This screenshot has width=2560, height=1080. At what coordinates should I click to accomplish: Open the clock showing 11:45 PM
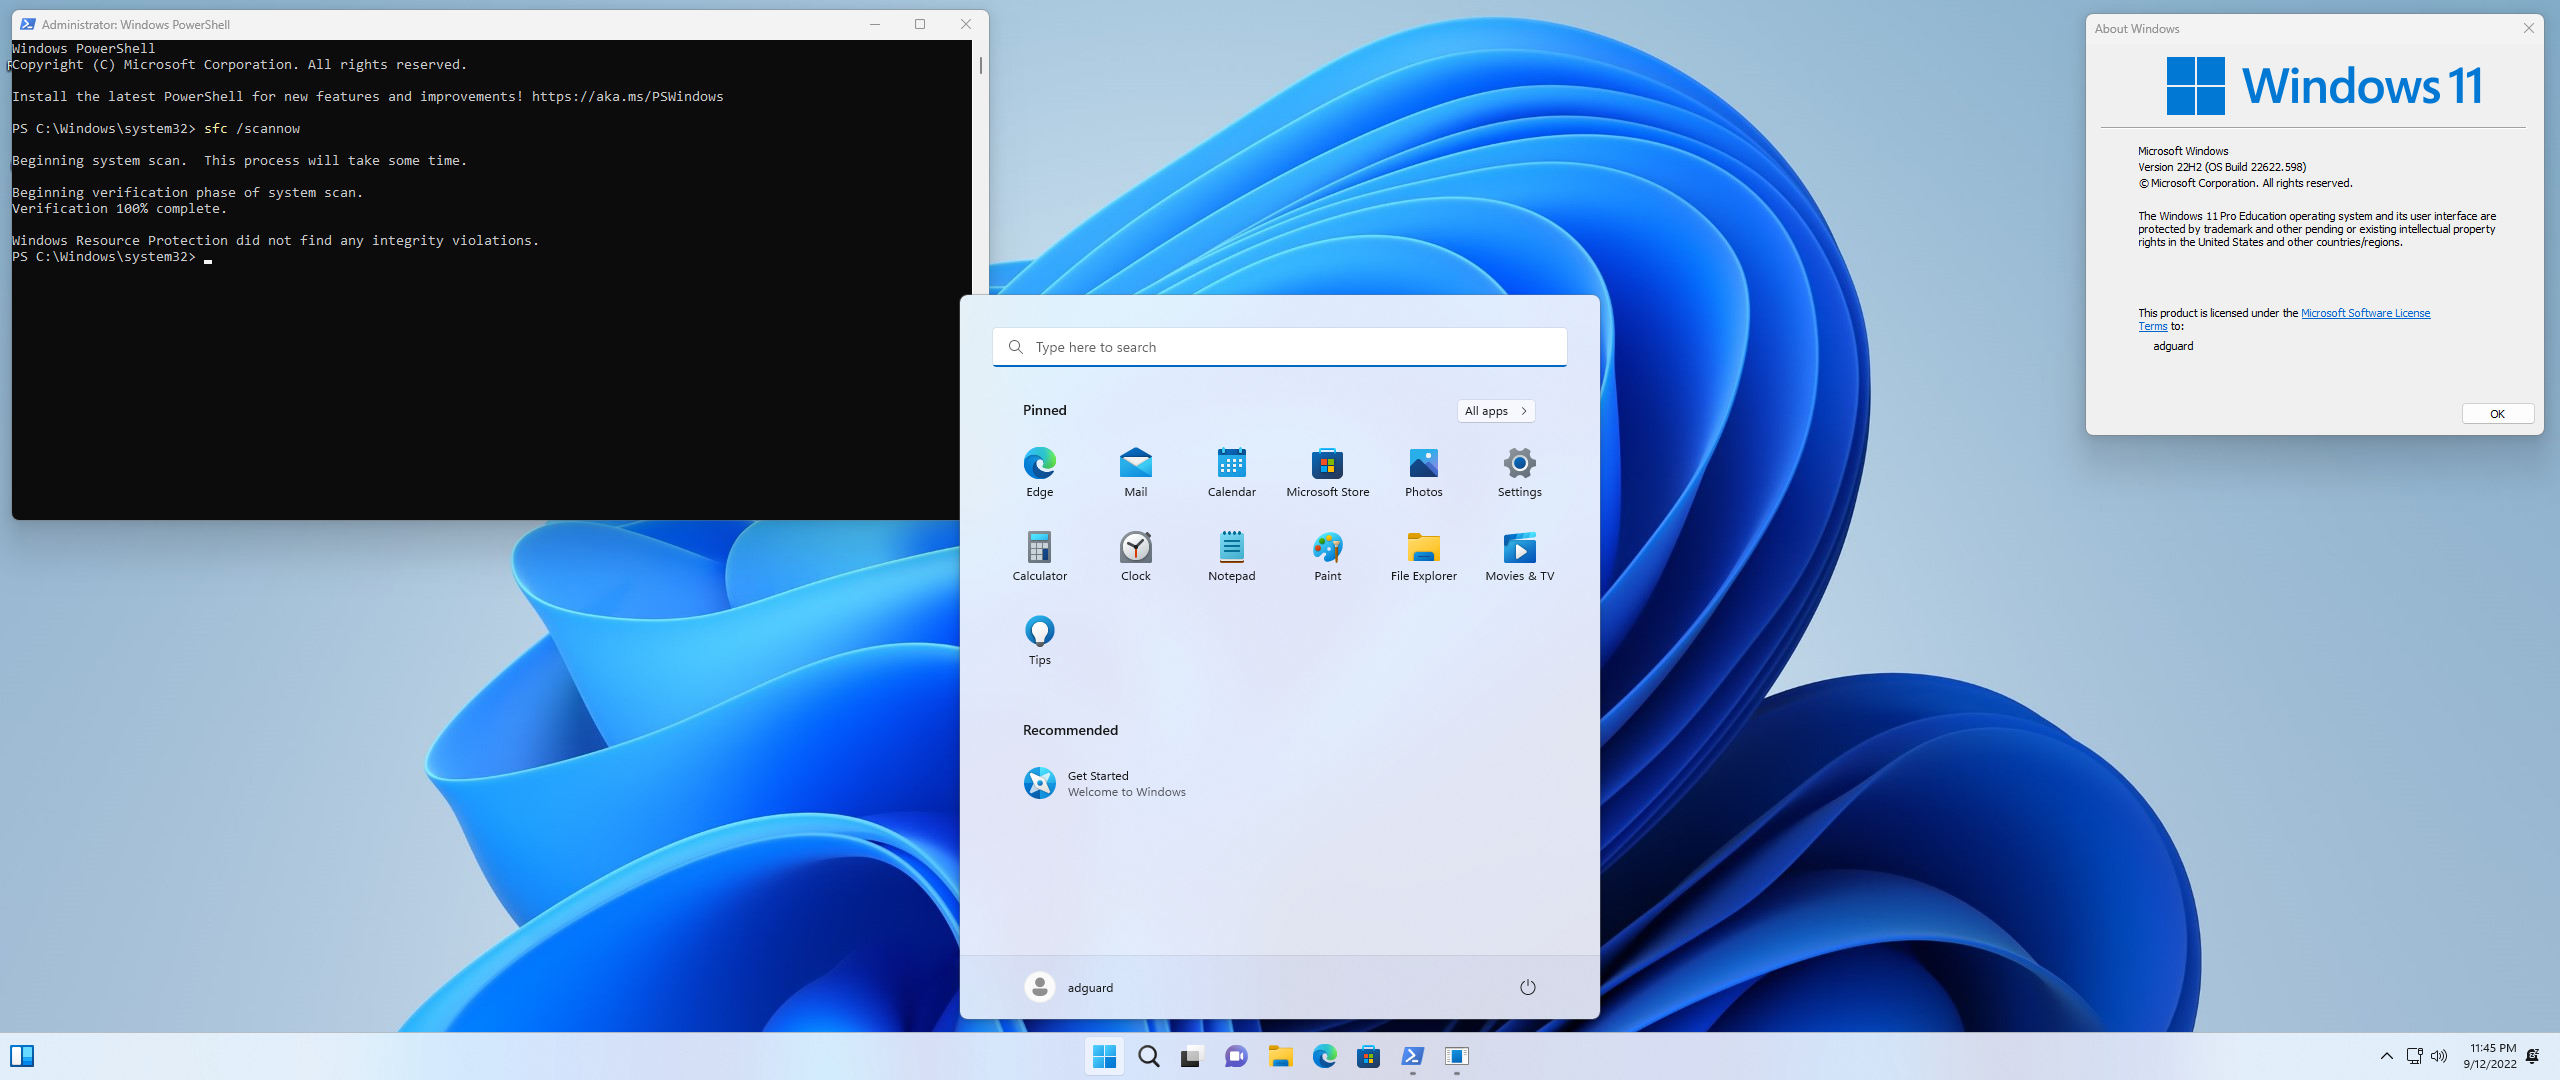[x=2490, y=1056]
